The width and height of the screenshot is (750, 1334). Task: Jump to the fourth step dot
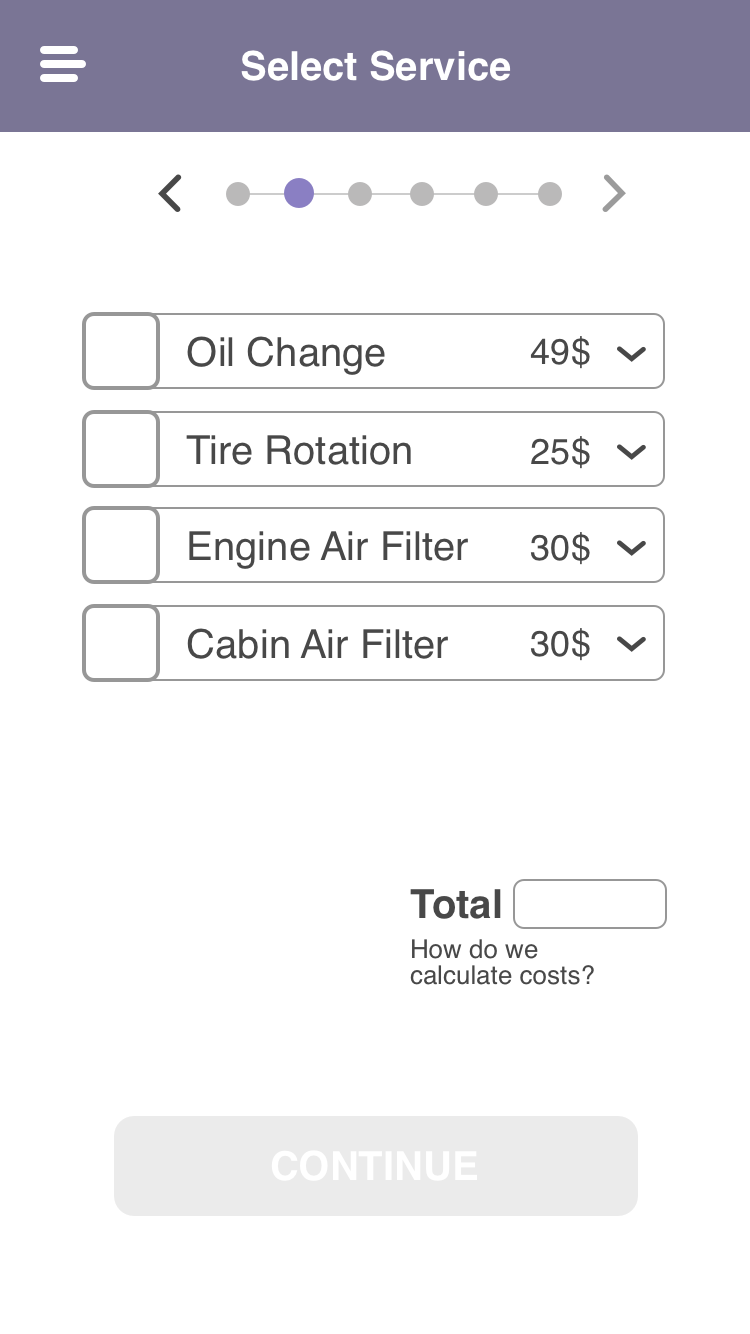tap(422, 193)
